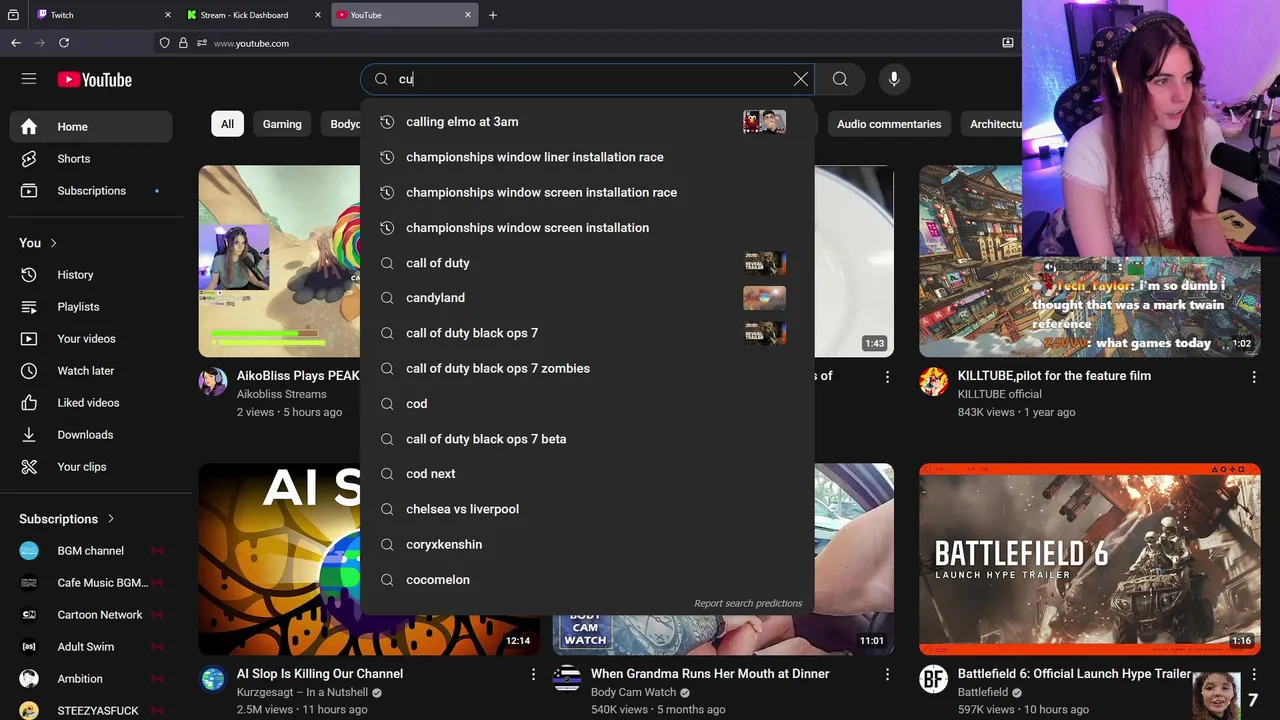The height and width of the screenshot is (720, 1280).
Task: Click the site lock icon in address bar
Action: 183,43
